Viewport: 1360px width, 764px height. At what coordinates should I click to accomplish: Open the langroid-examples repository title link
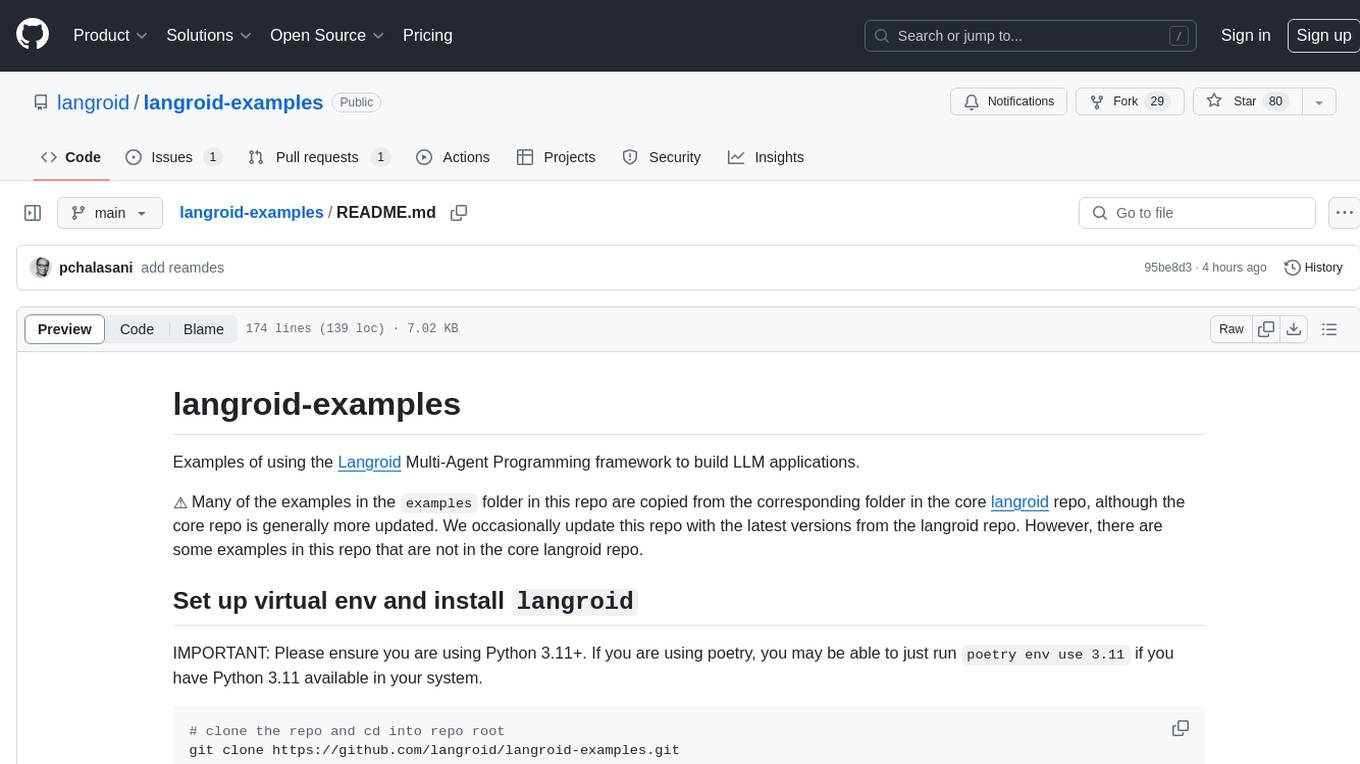coord(233,102)
